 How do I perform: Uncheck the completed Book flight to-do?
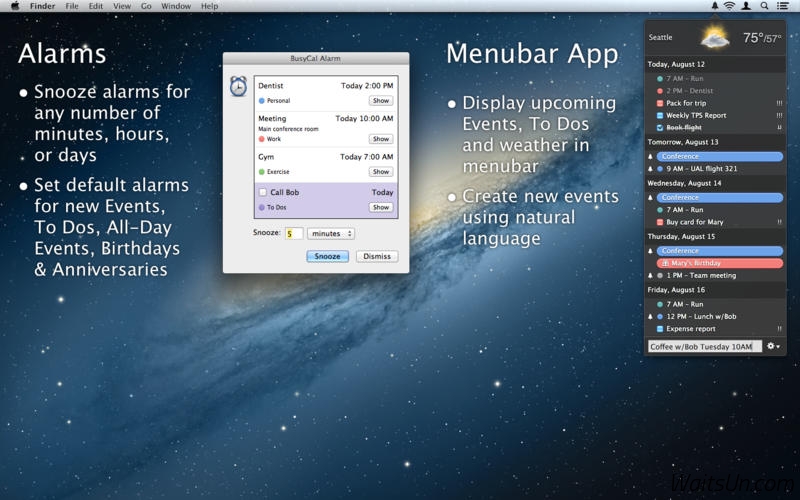click(x=660, y=128)
